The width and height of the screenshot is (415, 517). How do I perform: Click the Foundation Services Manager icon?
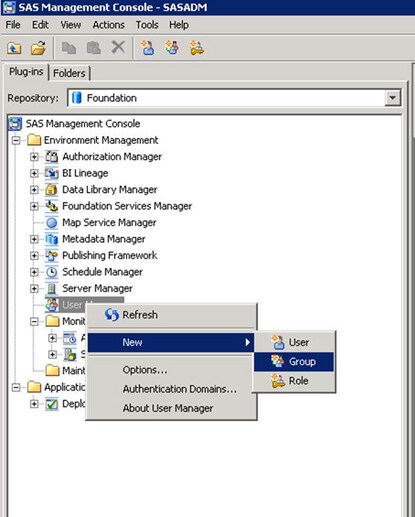[x=52, y=206]
